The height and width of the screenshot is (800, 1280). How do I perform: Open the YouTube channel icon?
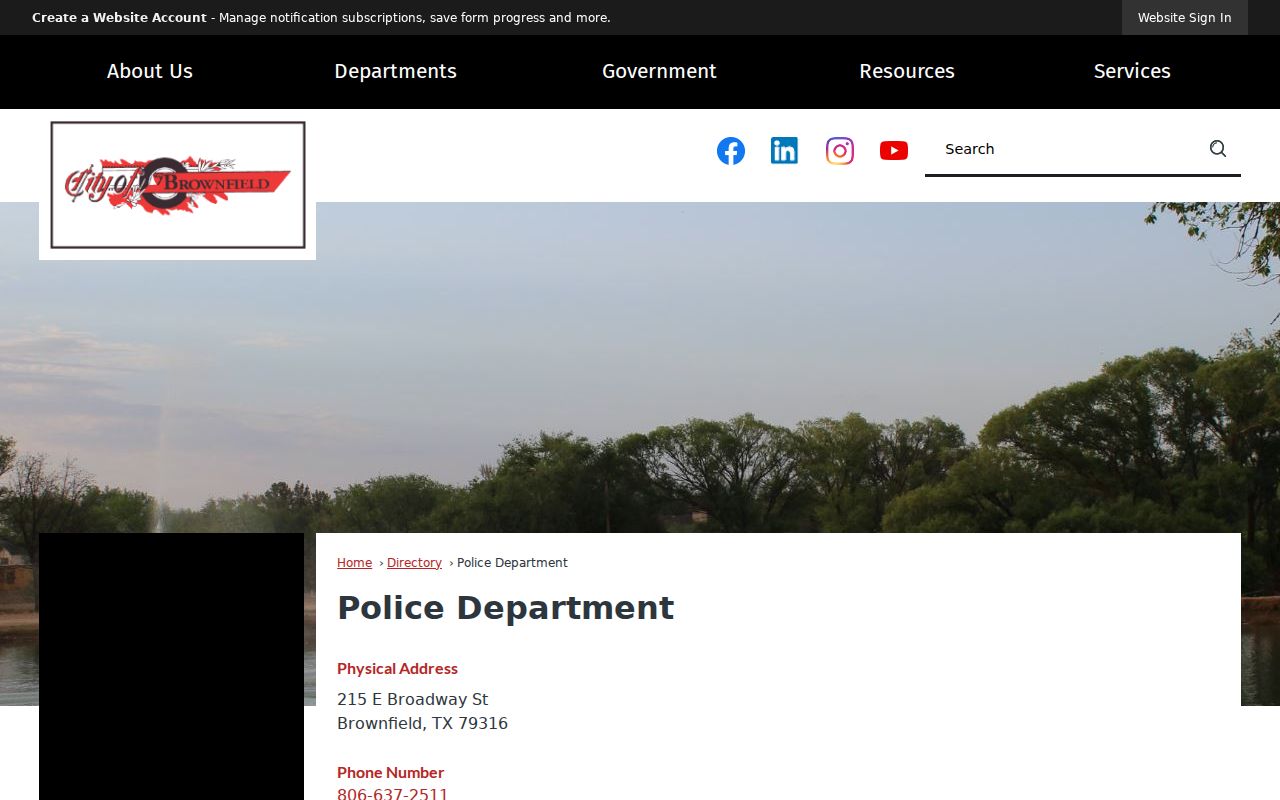tap(894, 151)
